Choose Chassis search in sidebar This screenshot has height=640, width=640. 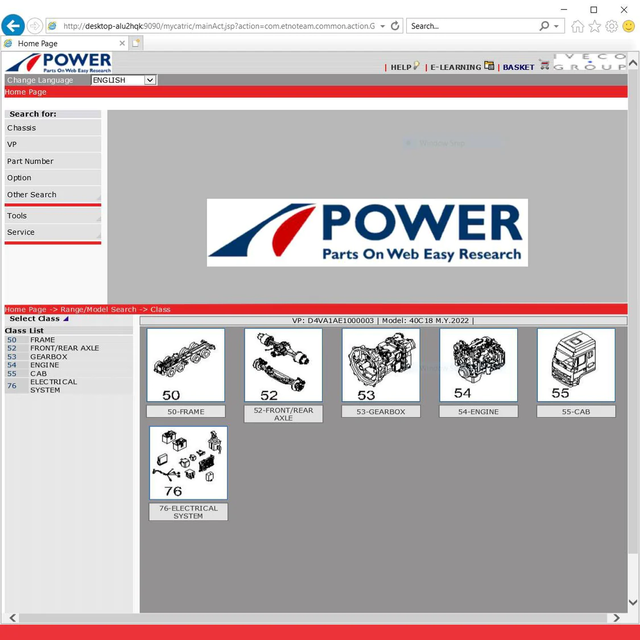tap(52, 128)
